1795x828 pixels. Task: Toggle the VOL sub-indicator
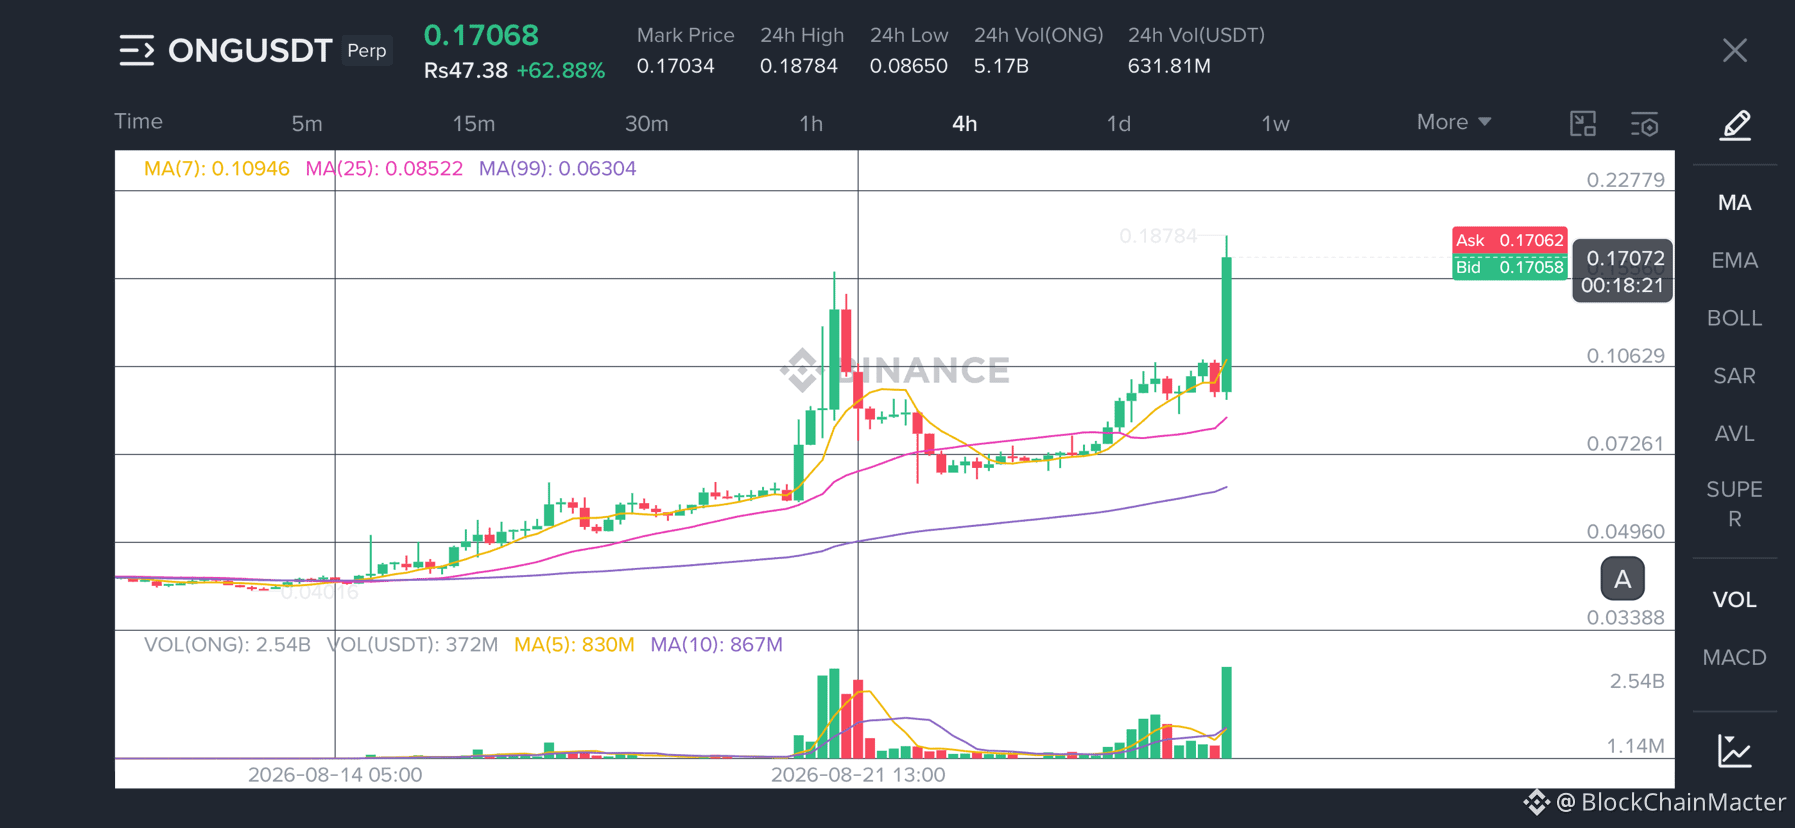1734,600
